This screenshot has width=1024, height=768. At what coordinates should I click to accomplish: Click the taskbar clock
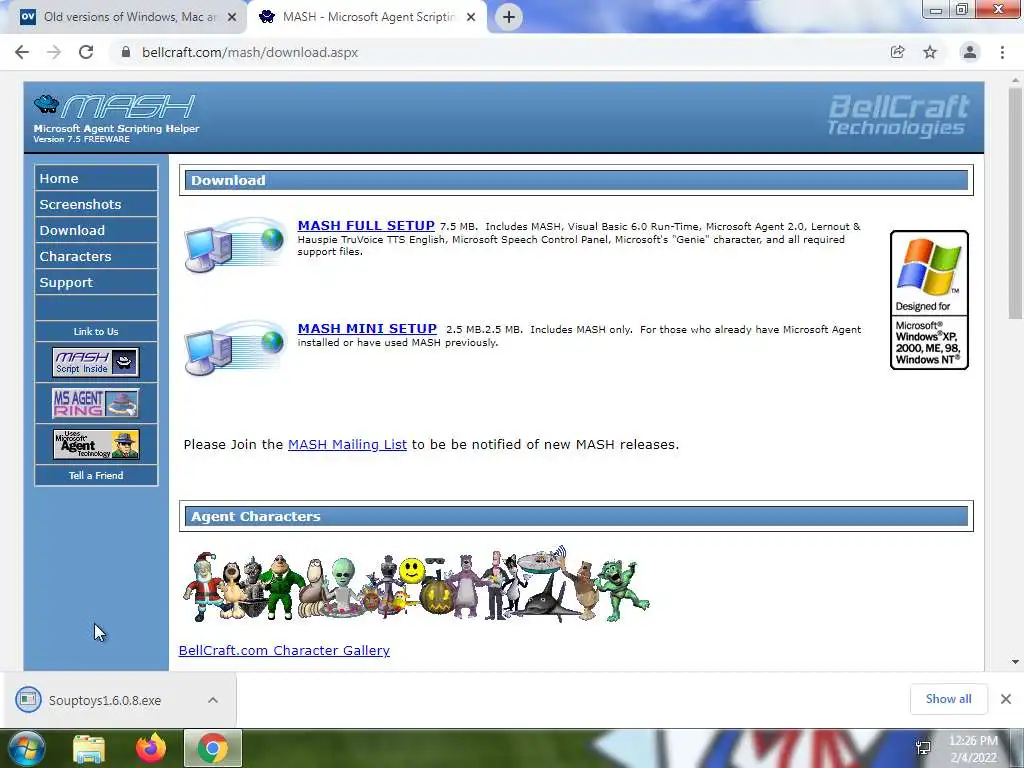tap(973, 749)
